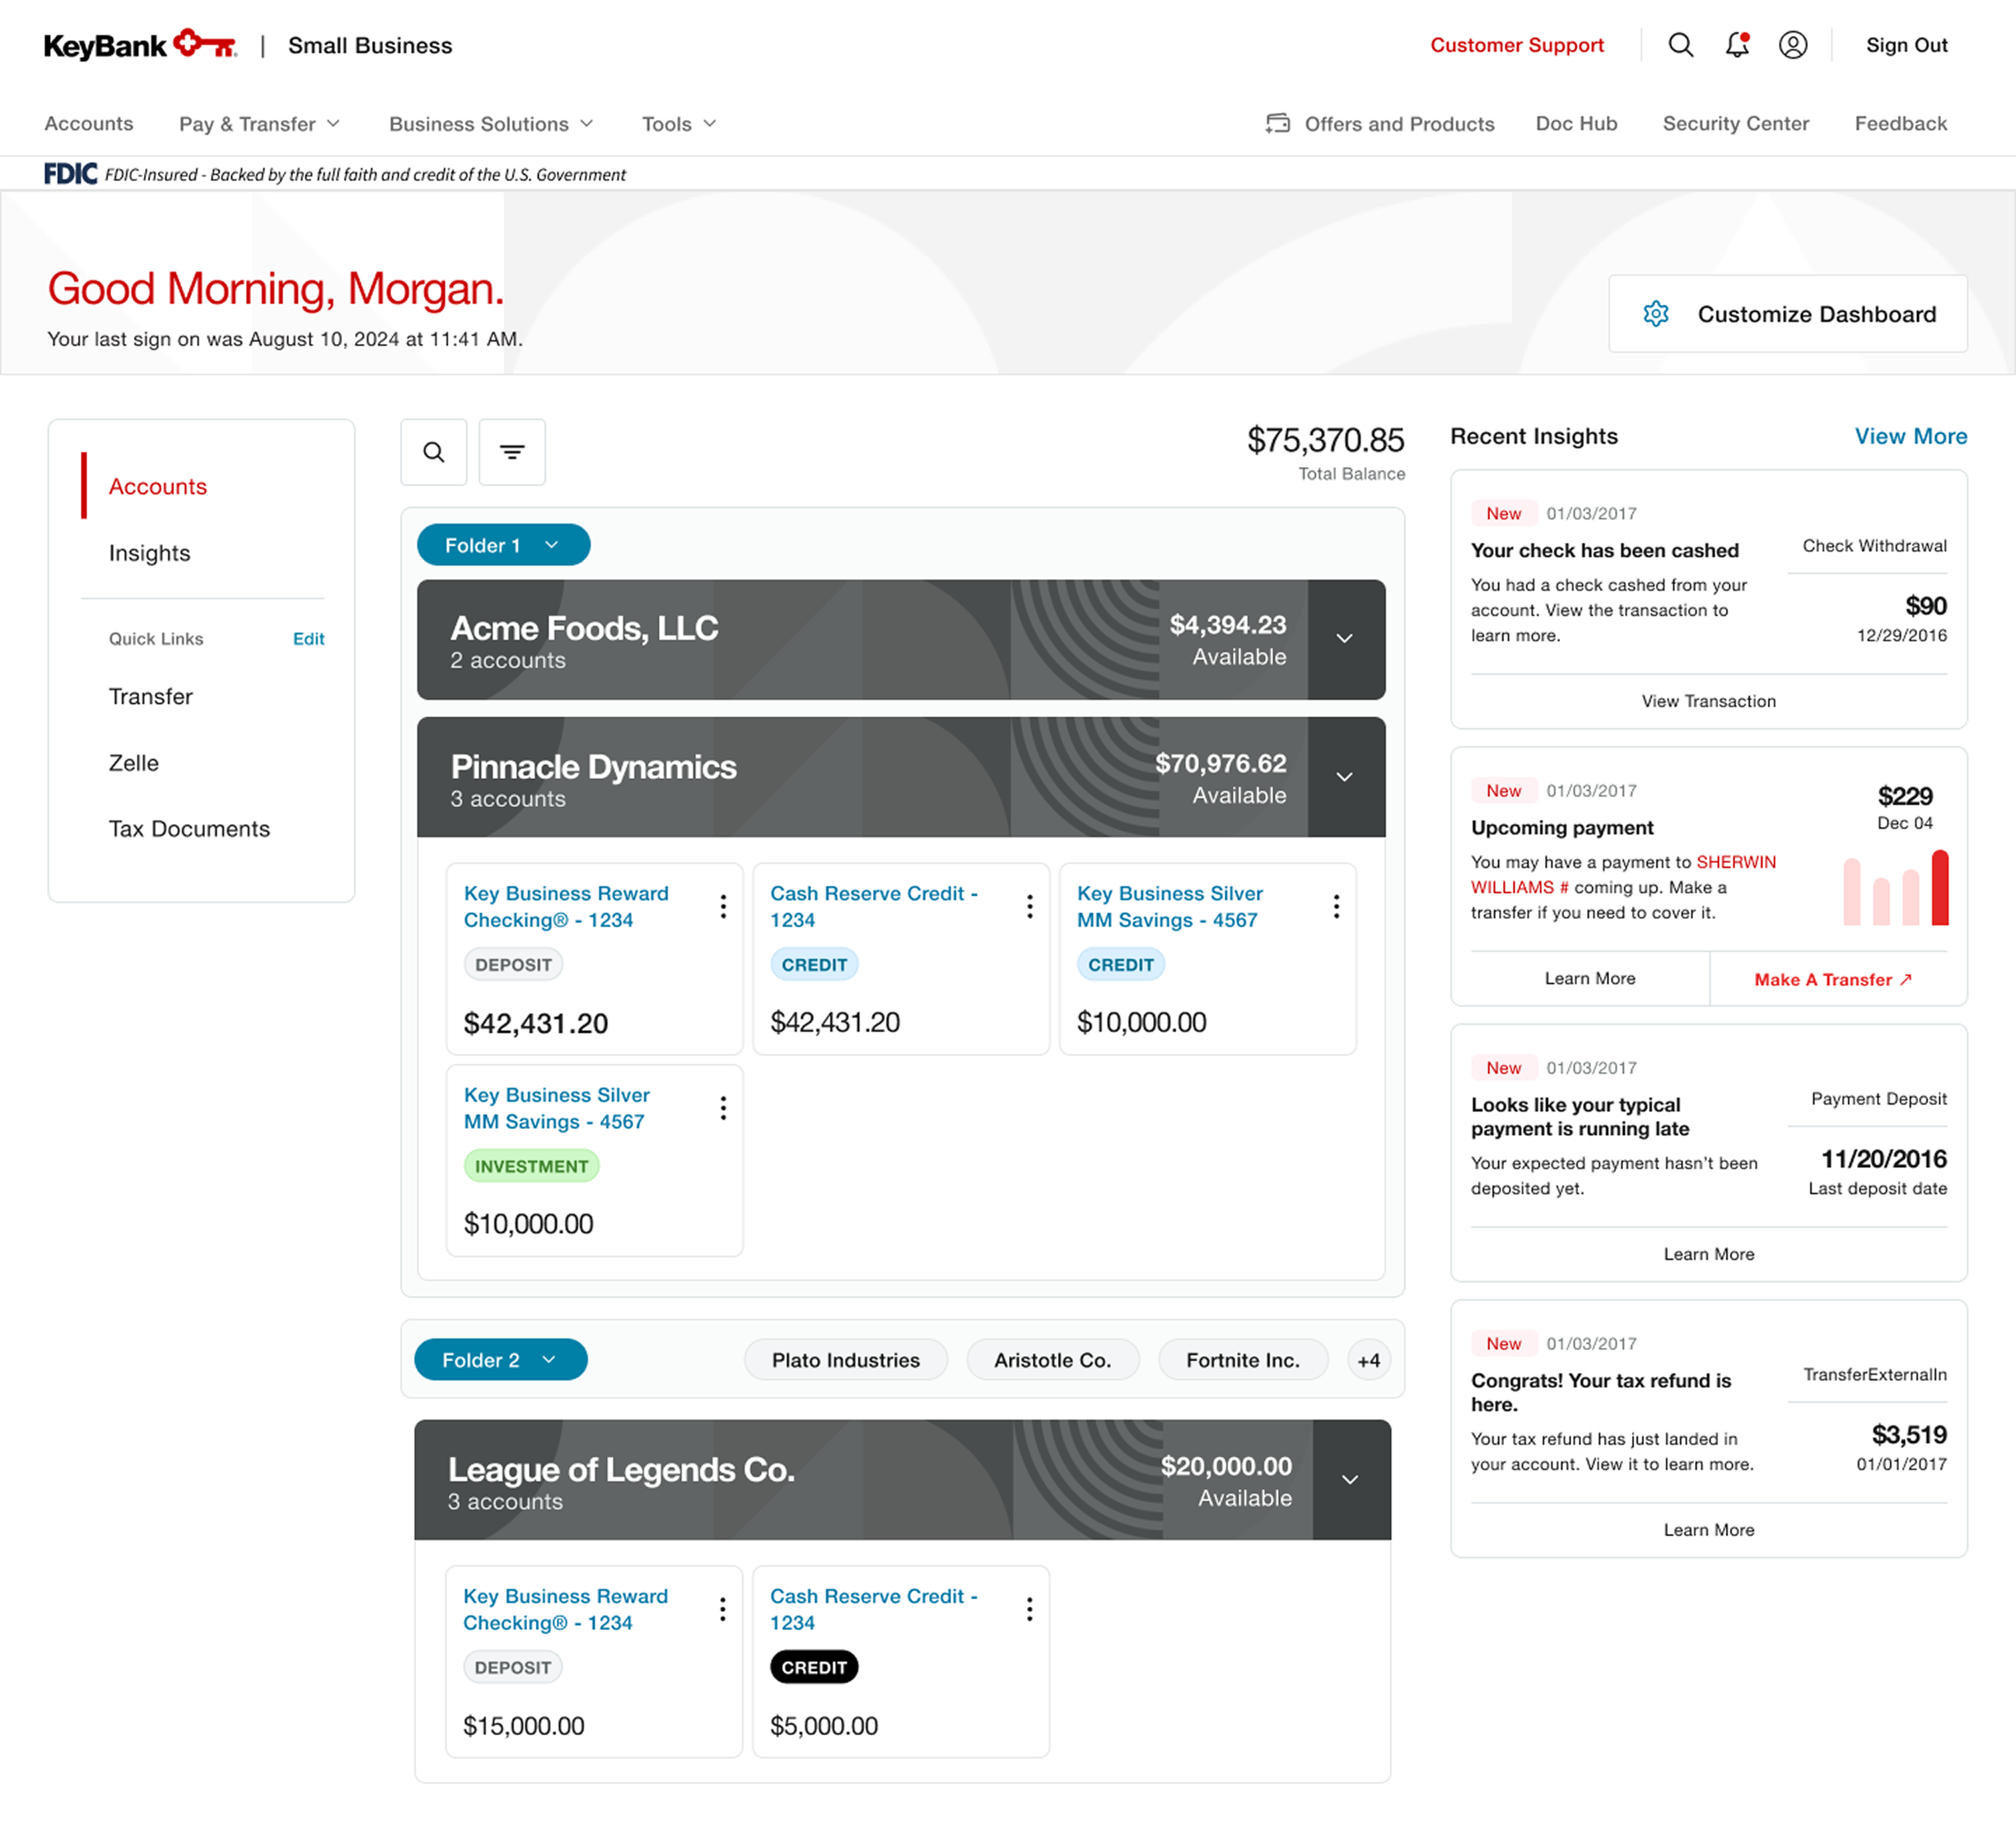Screen dimensions: 2016x1848
Task: Open the Tools menu
Action: coord(679,124)
